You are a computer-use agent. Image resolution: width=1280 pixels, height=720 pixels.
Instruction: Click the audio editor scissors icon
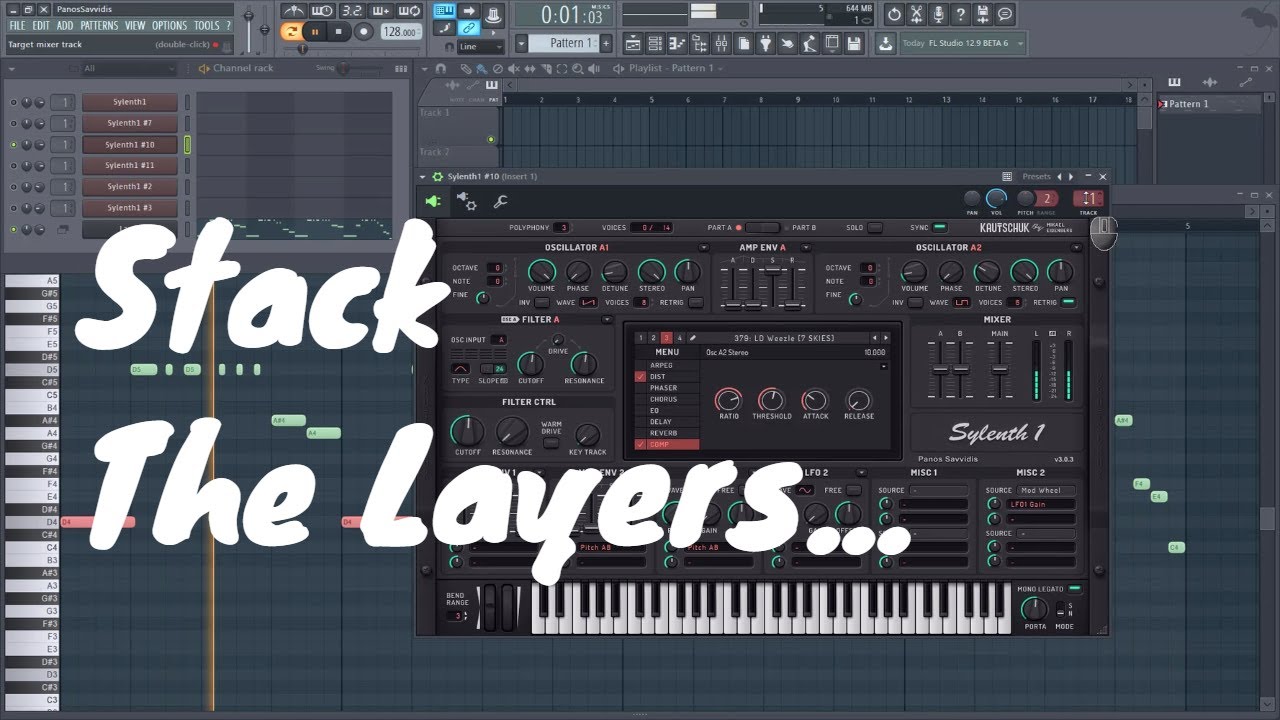pos(916,14)
